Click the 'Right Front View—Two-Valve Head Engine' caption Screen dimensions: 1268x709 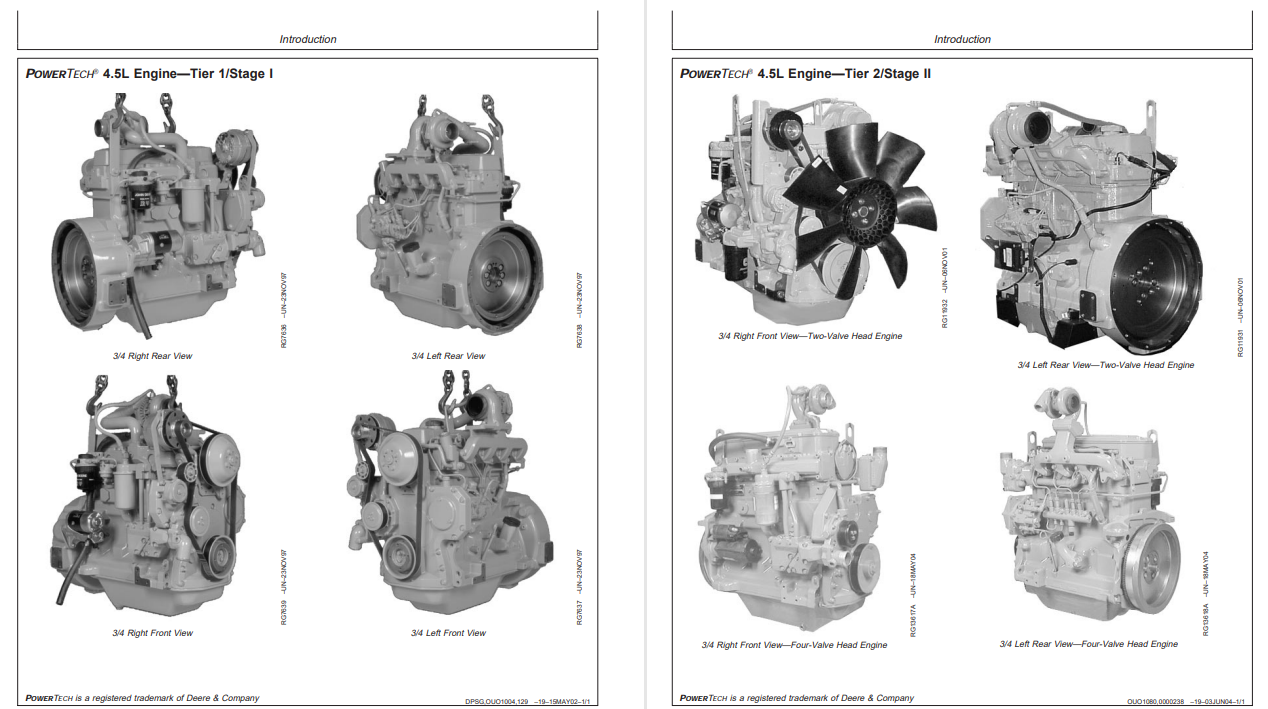pyautogui.click(x=810, y=336)
